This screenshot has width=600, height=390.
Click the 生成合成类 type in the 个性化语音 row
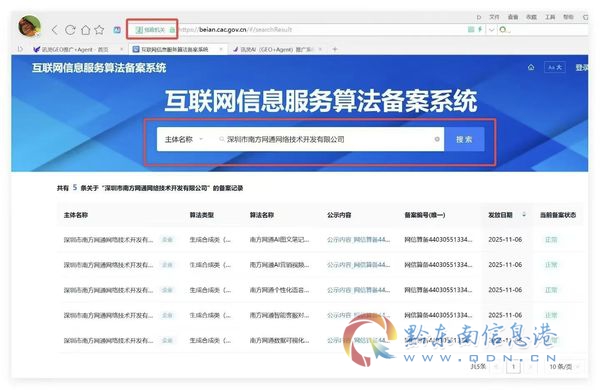(x=210, y=290)
